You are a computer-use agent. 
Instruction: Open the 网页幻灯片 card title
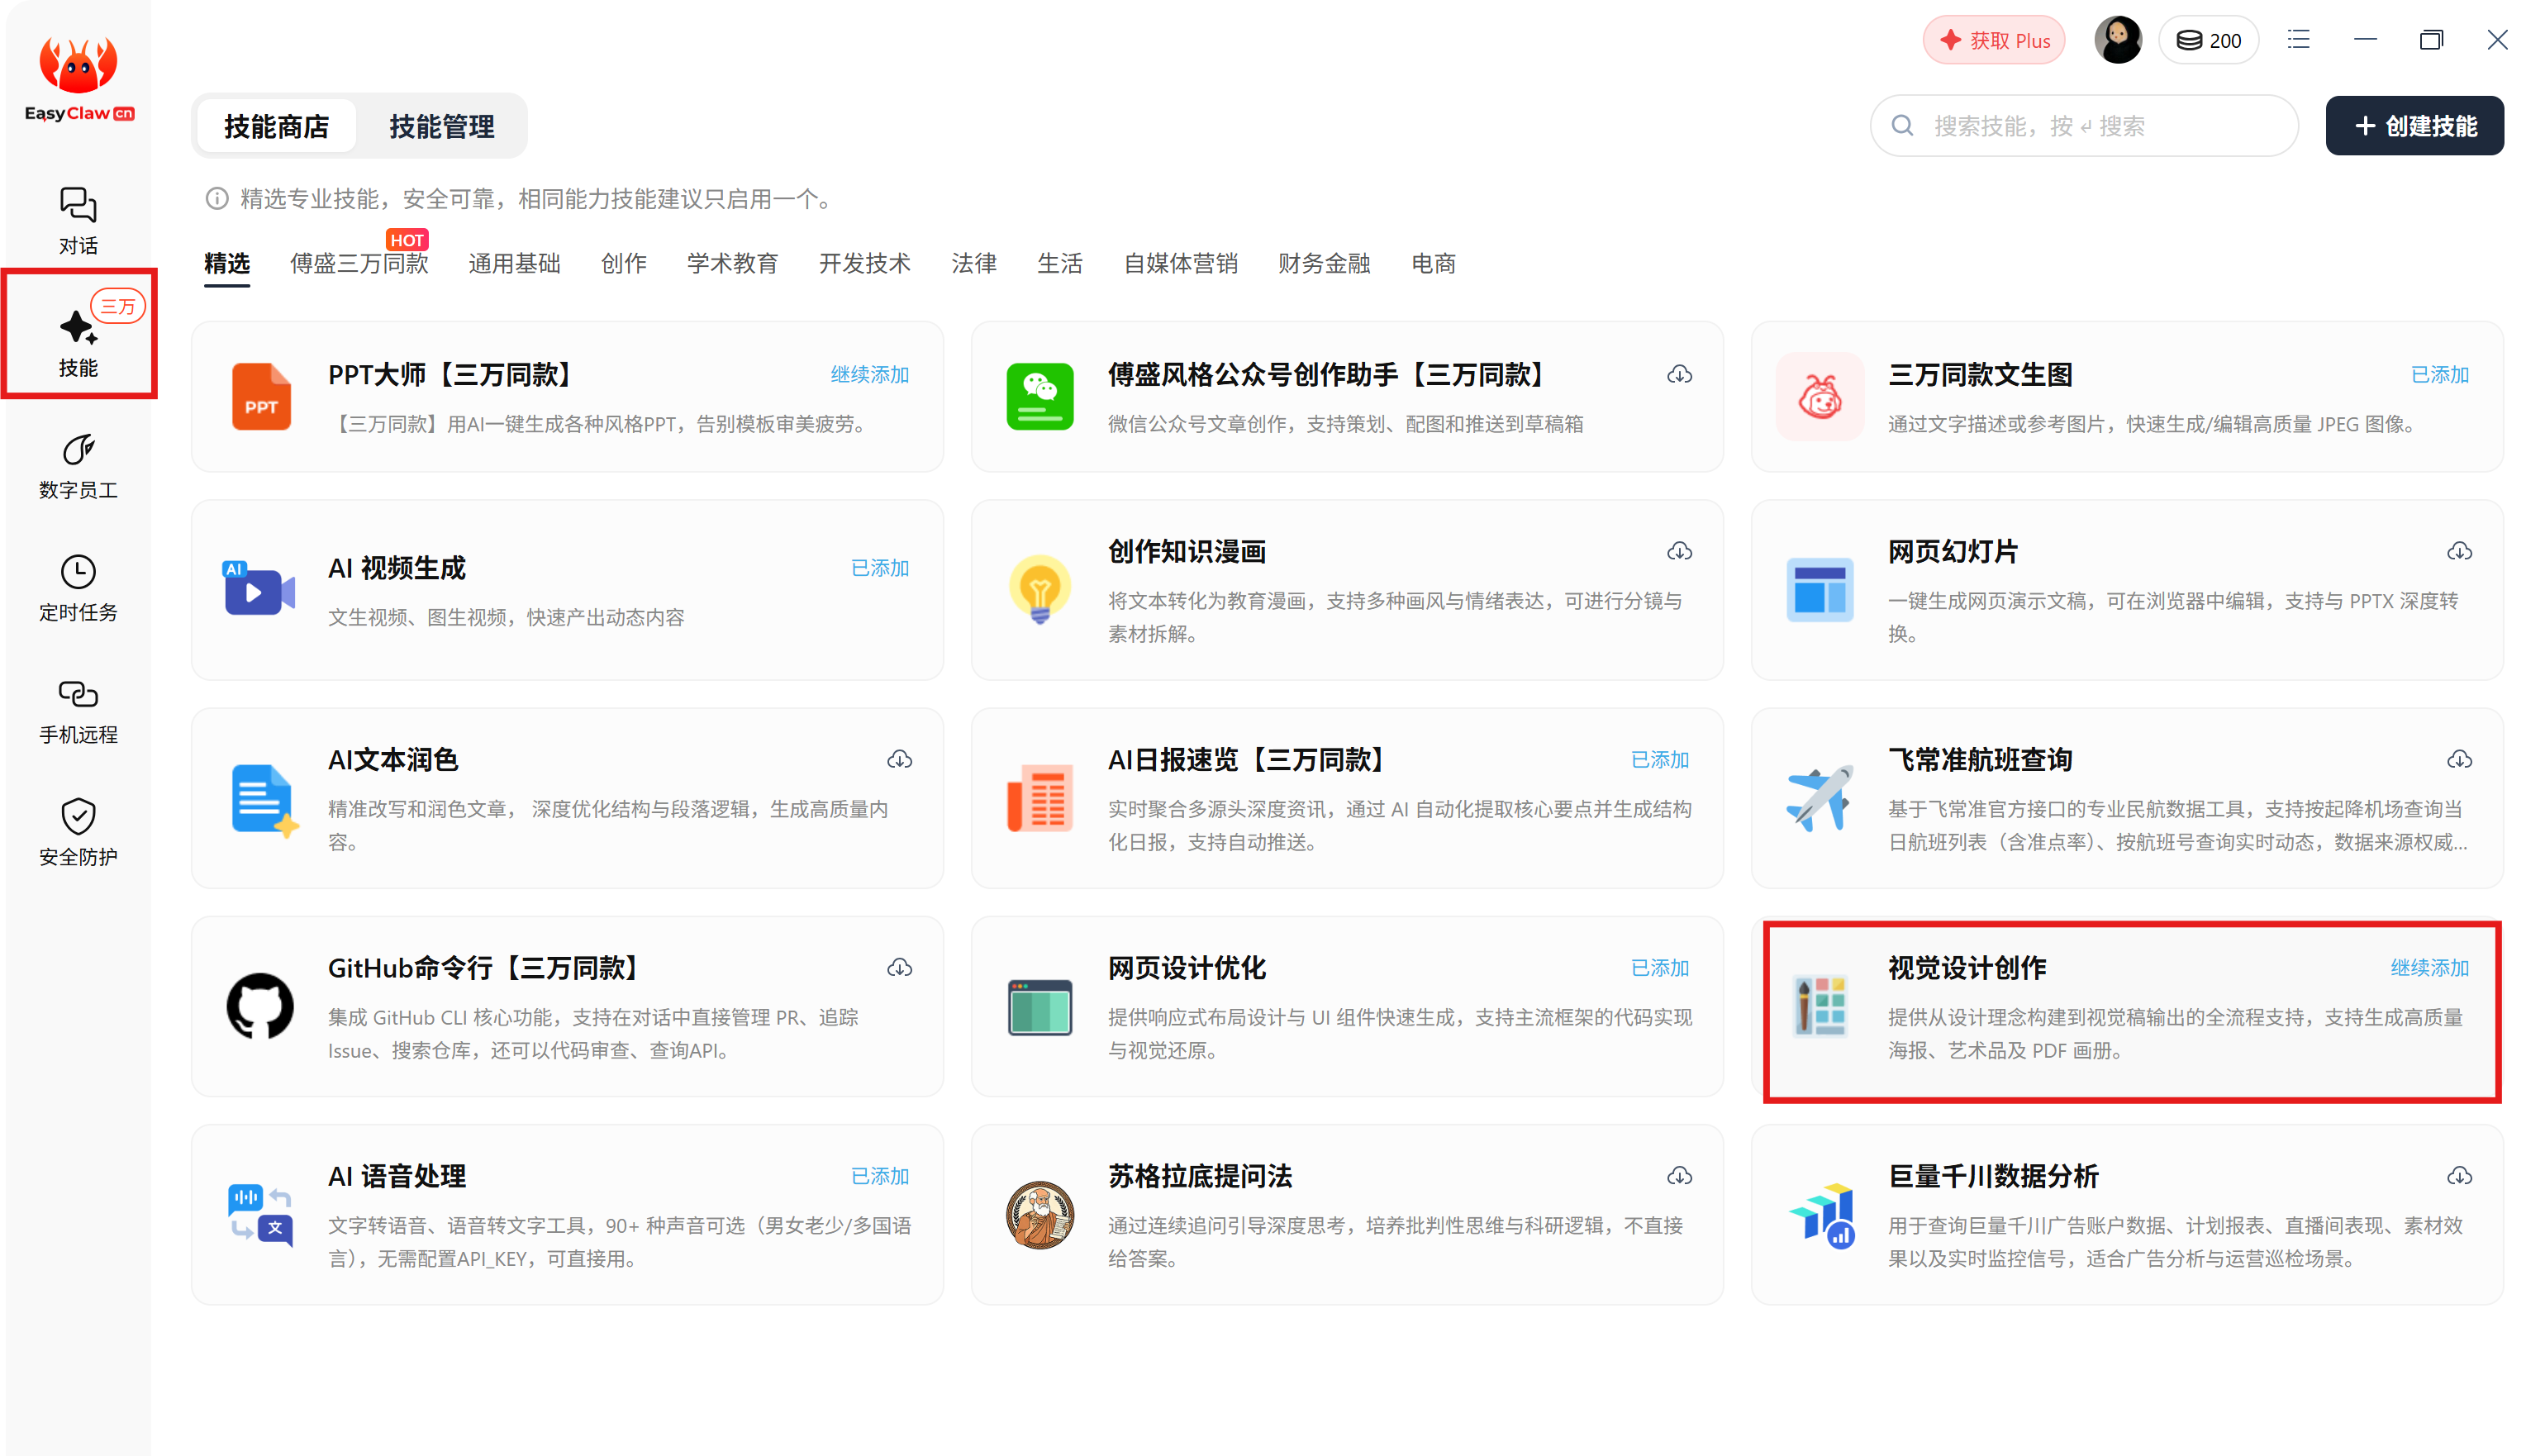[1952, 551]
